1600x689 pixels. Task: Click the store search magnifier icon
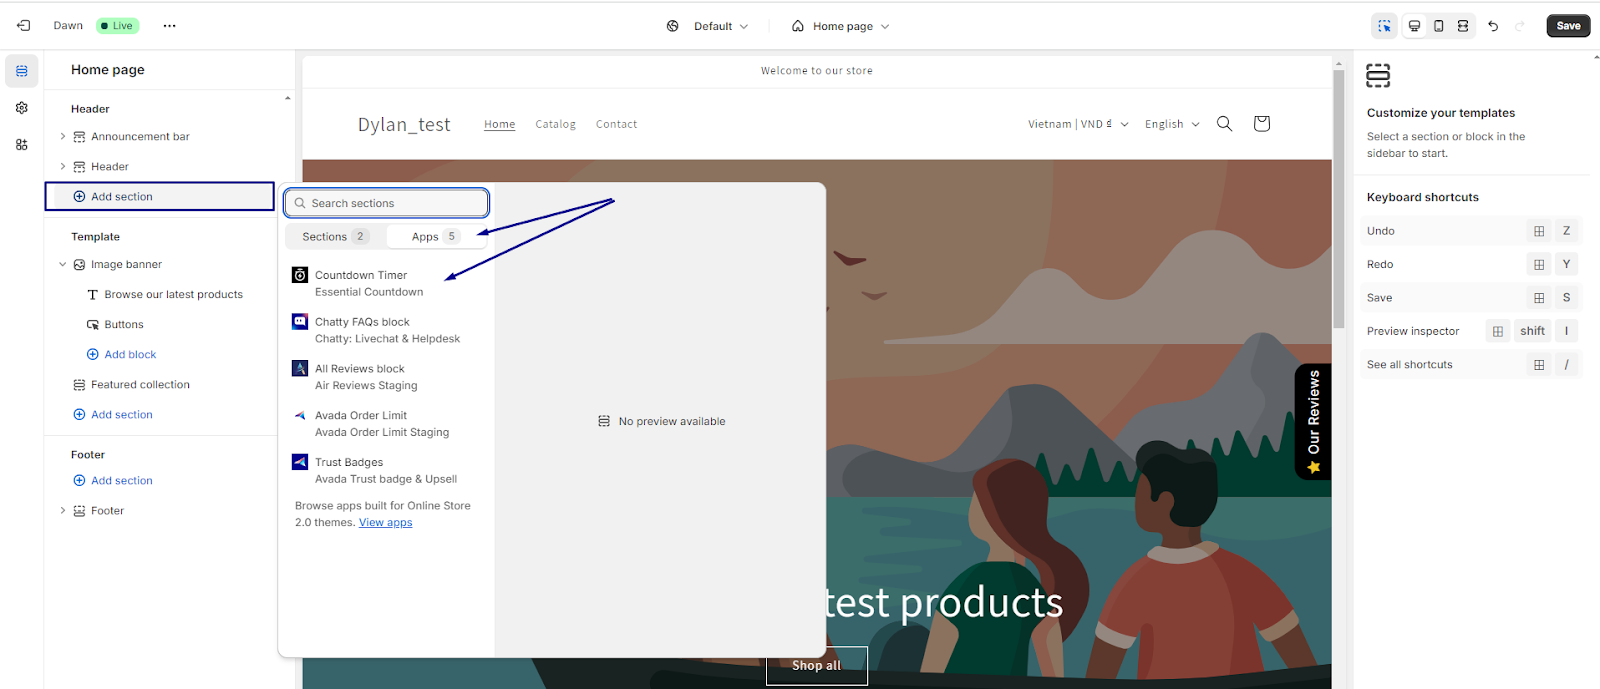[1224, 124]
